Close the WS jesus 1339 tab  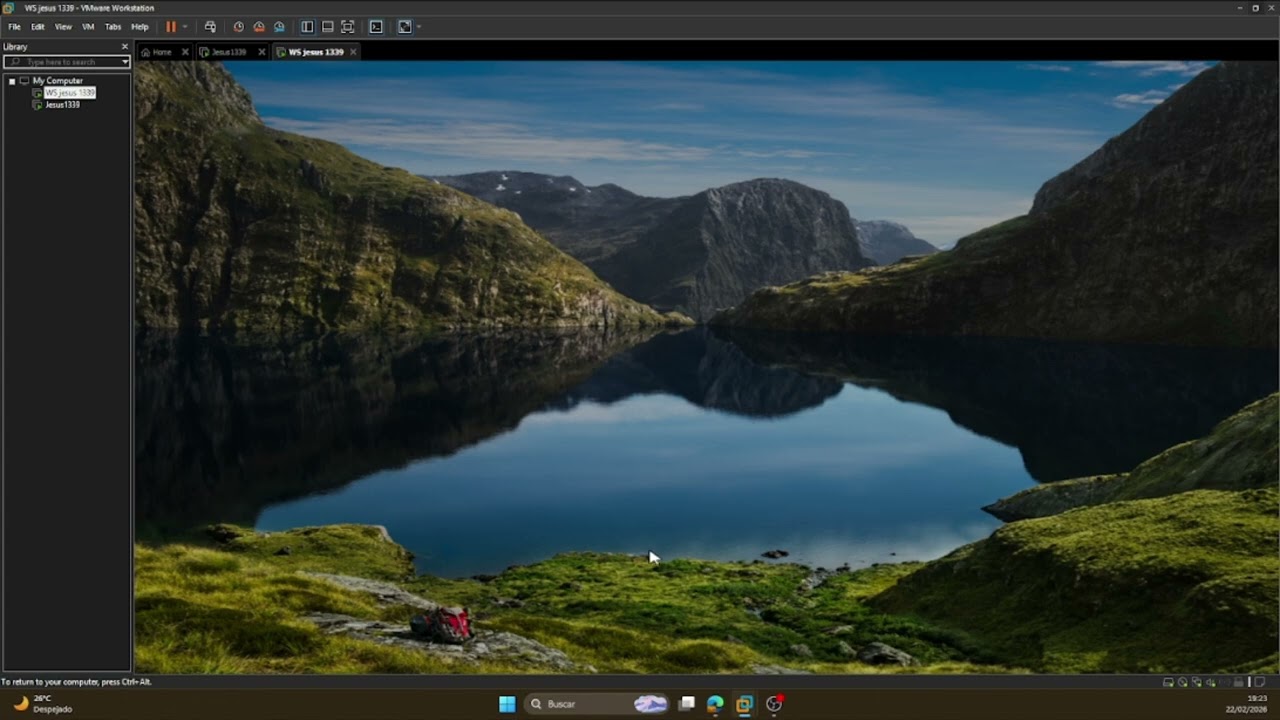353,52
